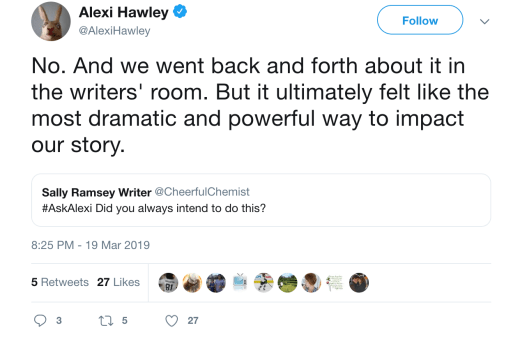520x360 pixels.
Task: Like the tweet with the heart icon
Action: 172,321
